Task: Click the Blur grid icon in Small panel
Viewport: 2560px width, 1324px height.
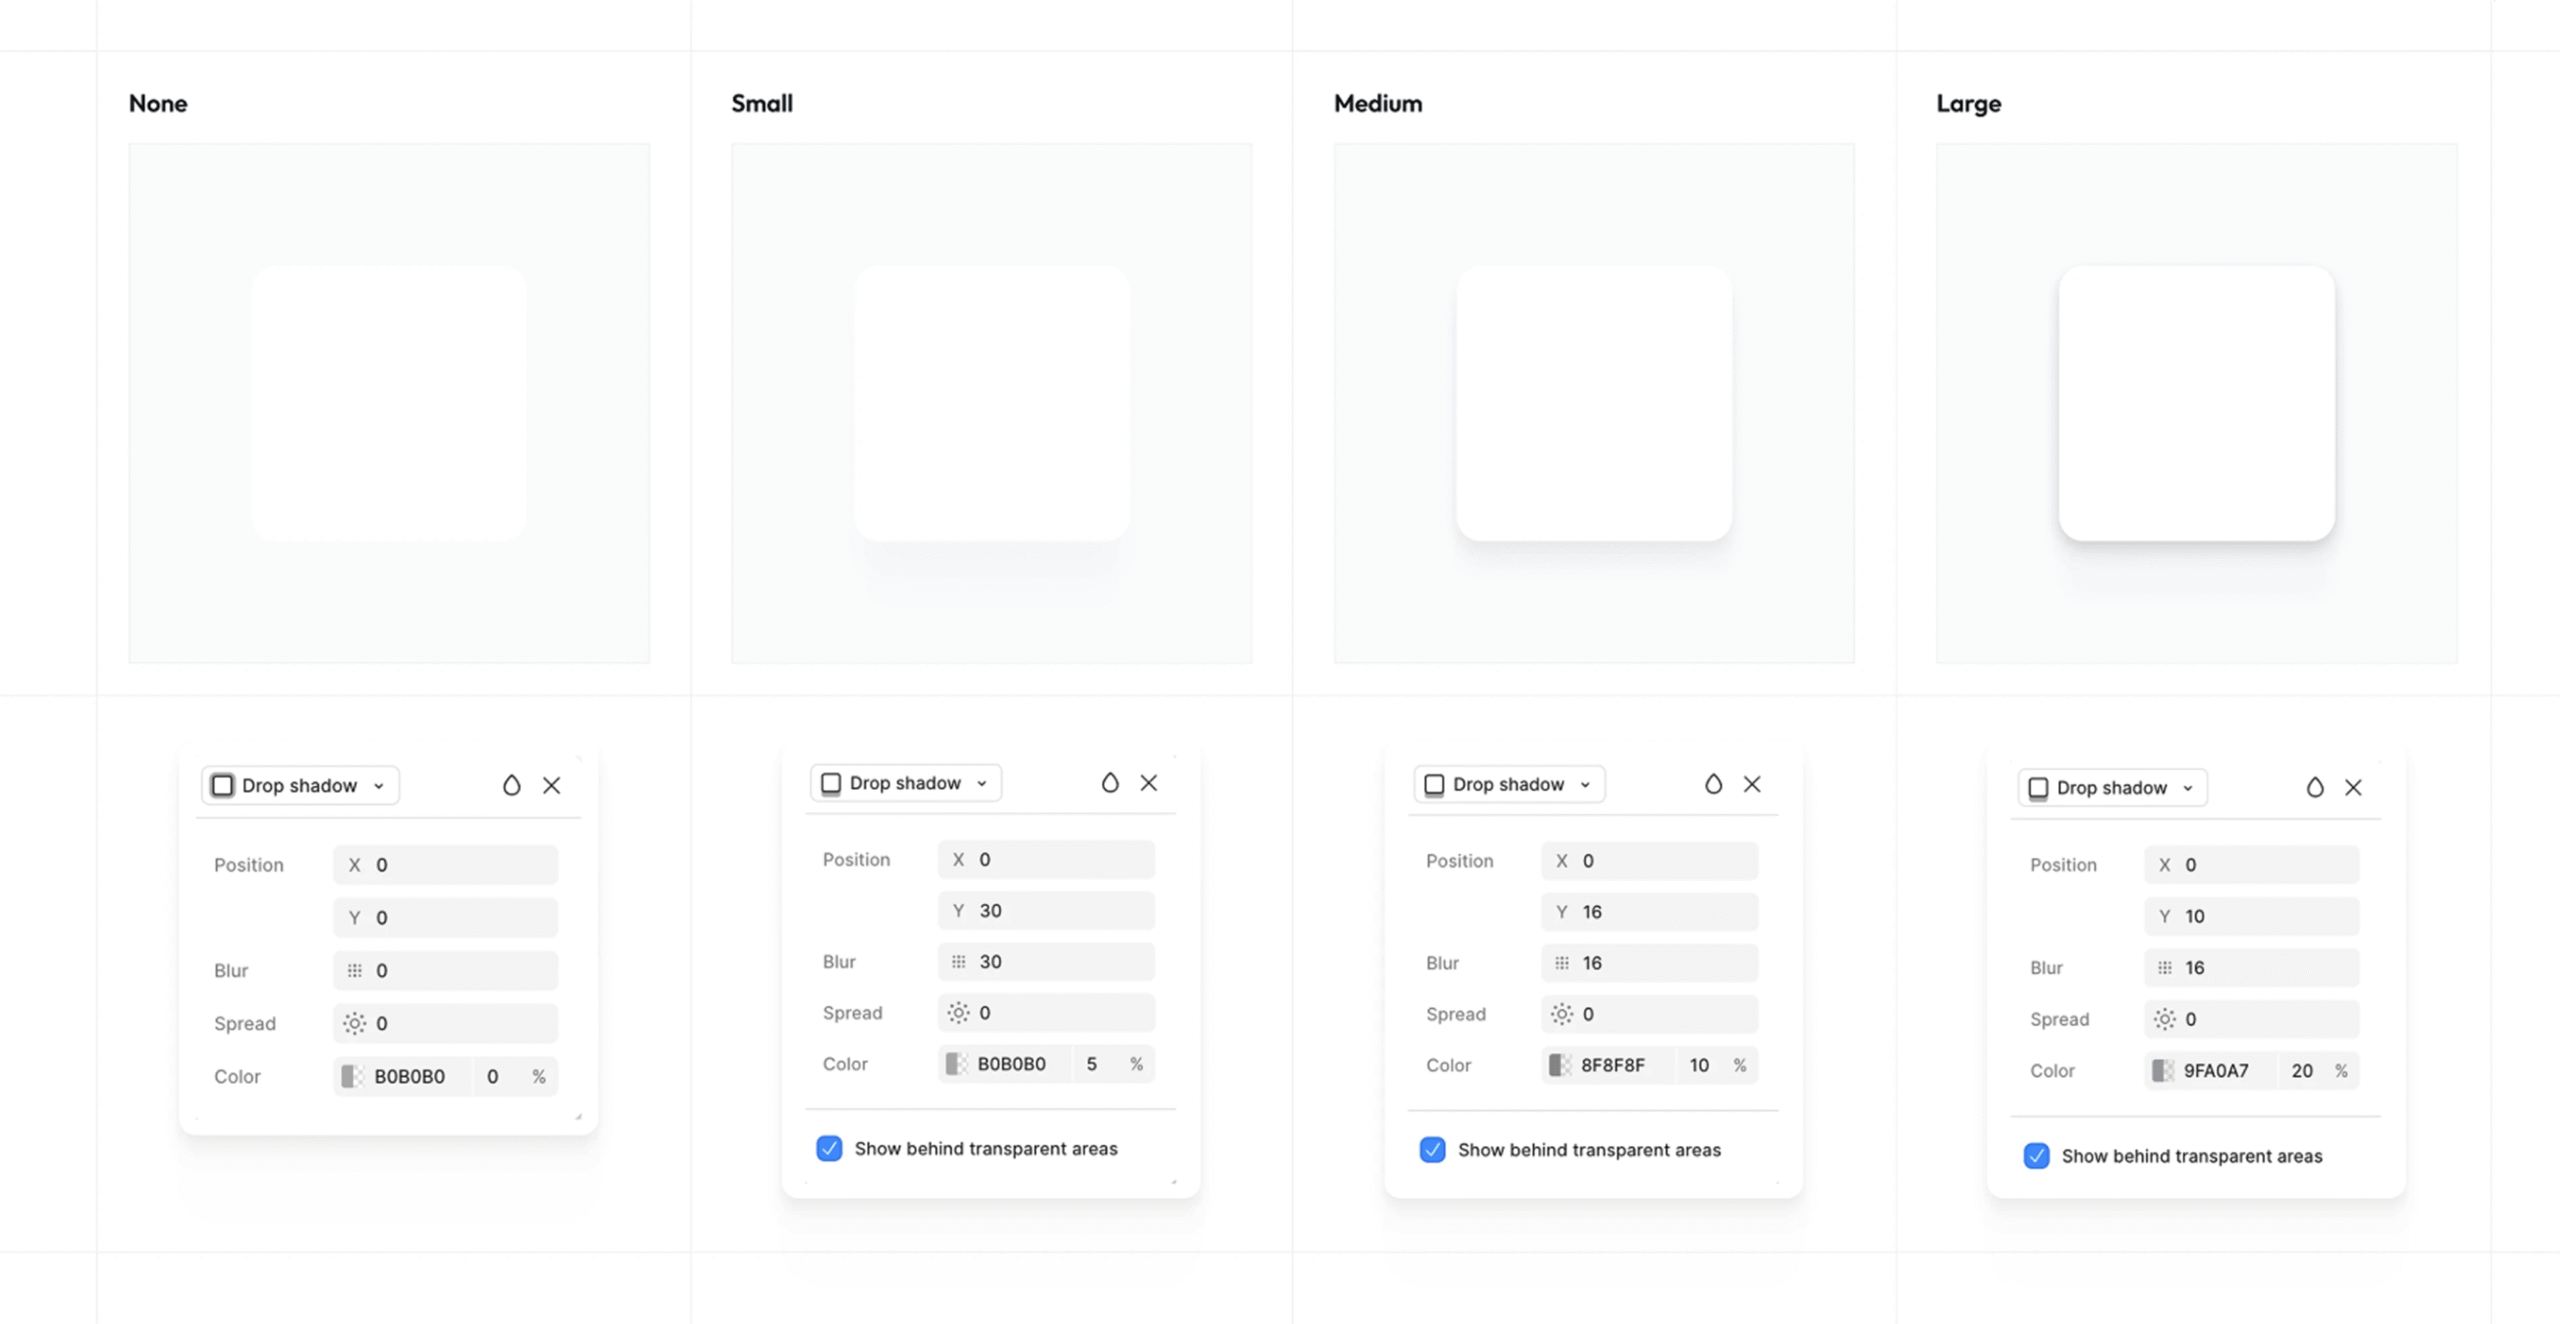Action: pyautogui.click(x=958, y=962)
